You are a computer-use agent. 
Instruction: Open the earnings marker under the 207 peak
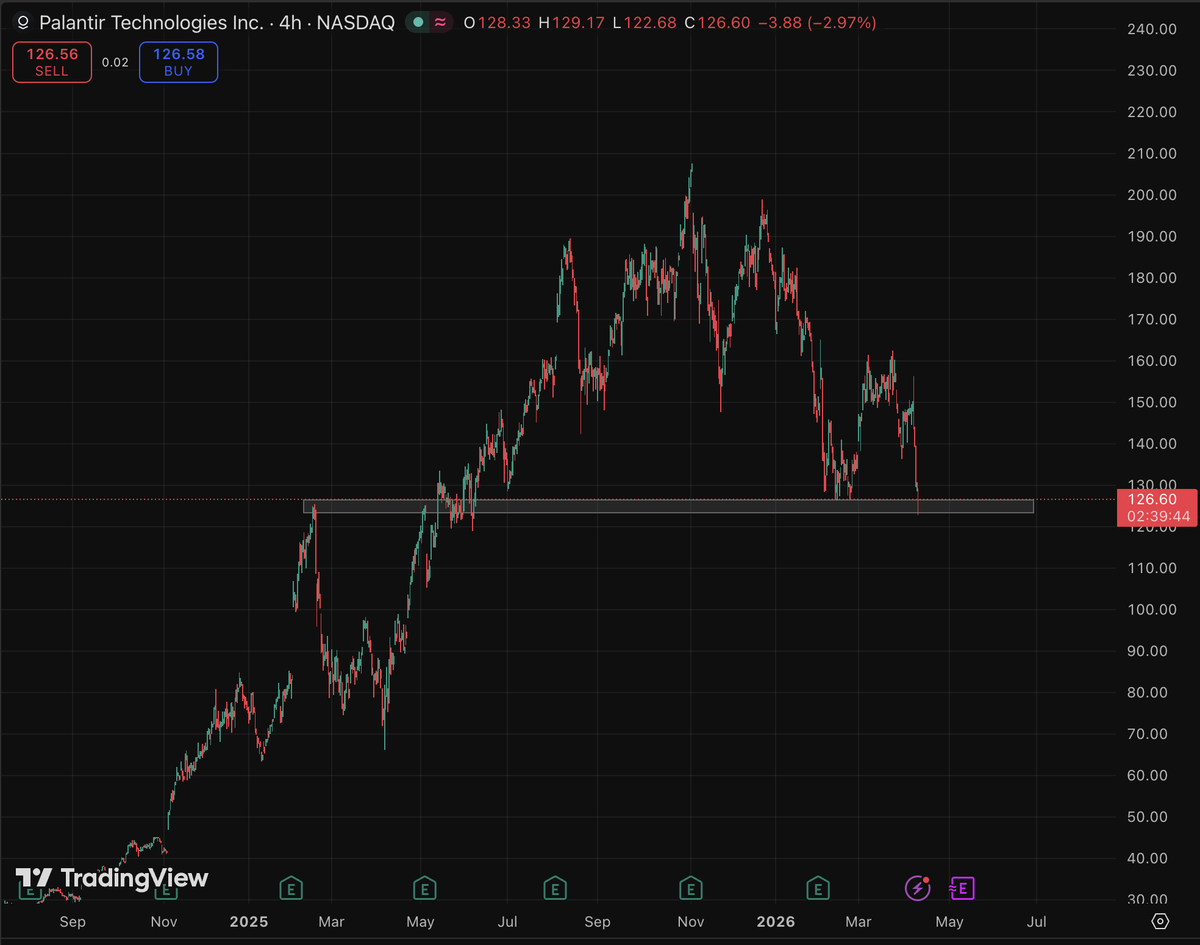[690, 887]
